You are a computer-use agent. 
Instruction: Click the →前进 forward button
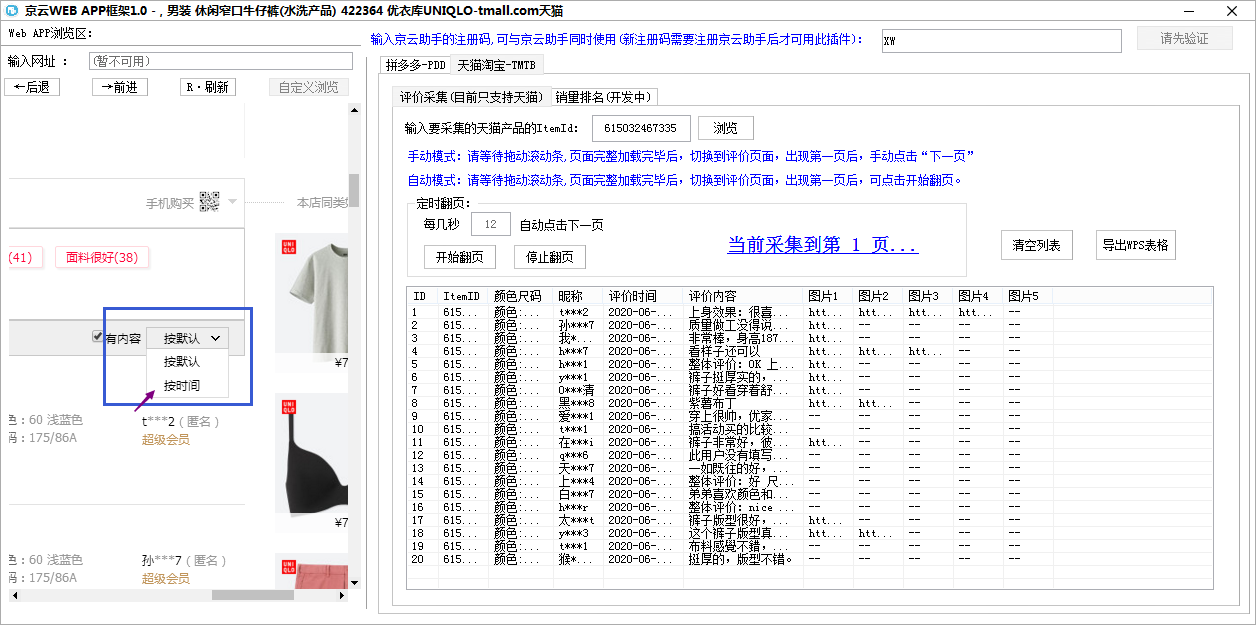click(120, 87)
